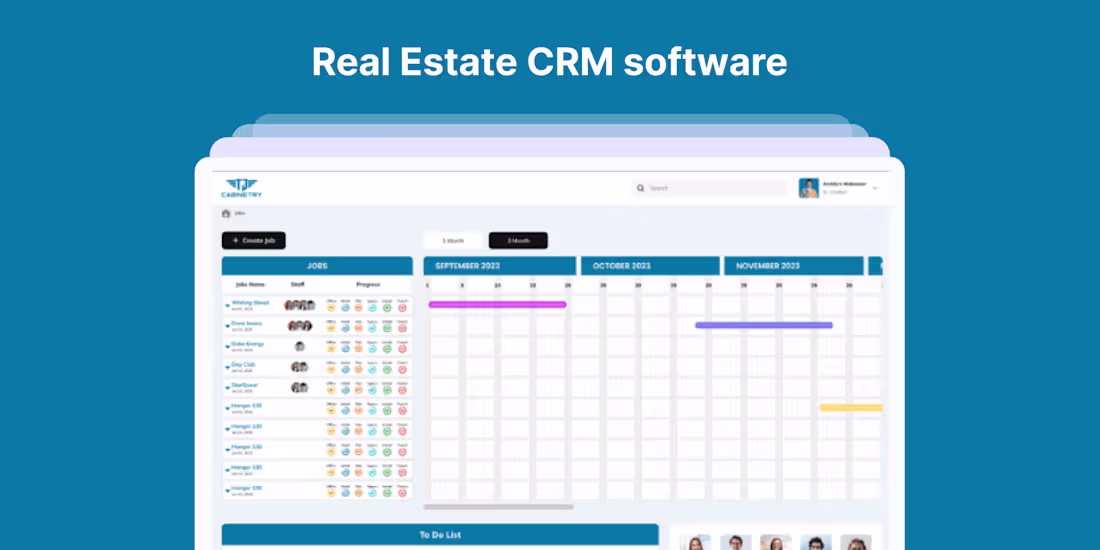Click the TJ Cabinetry logo
This screenshot has height=550, width=1100.
coord(241,187)
